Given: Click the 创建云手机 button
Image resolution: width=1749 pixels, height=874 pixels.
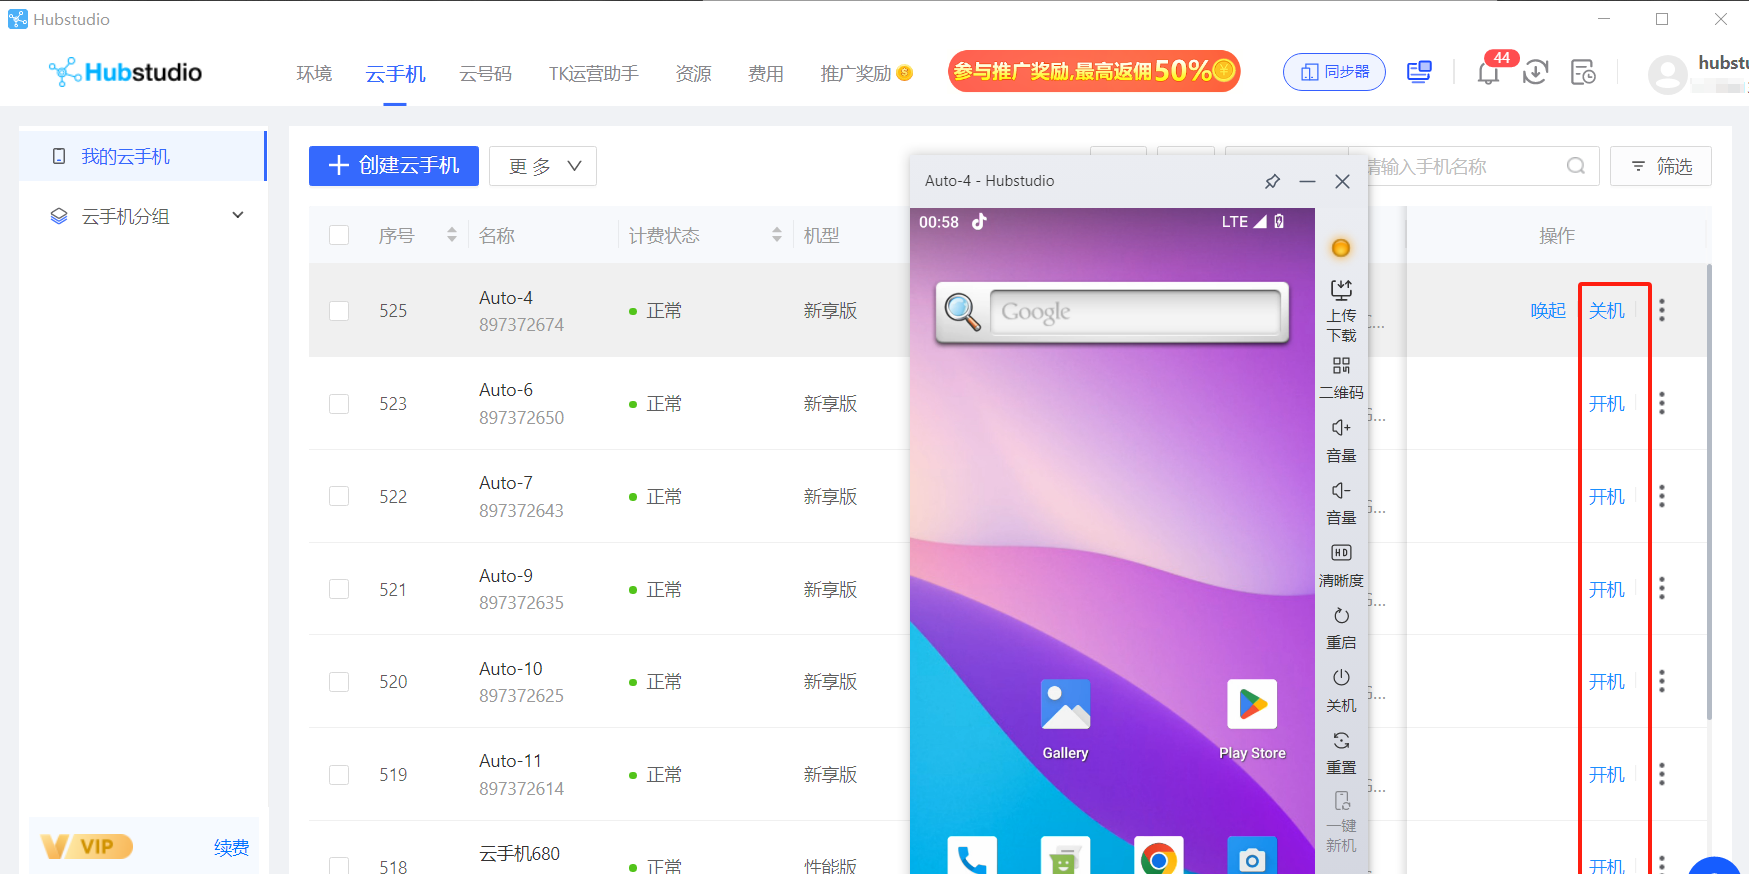Looking at the screenshot, I should coord(394,166).
